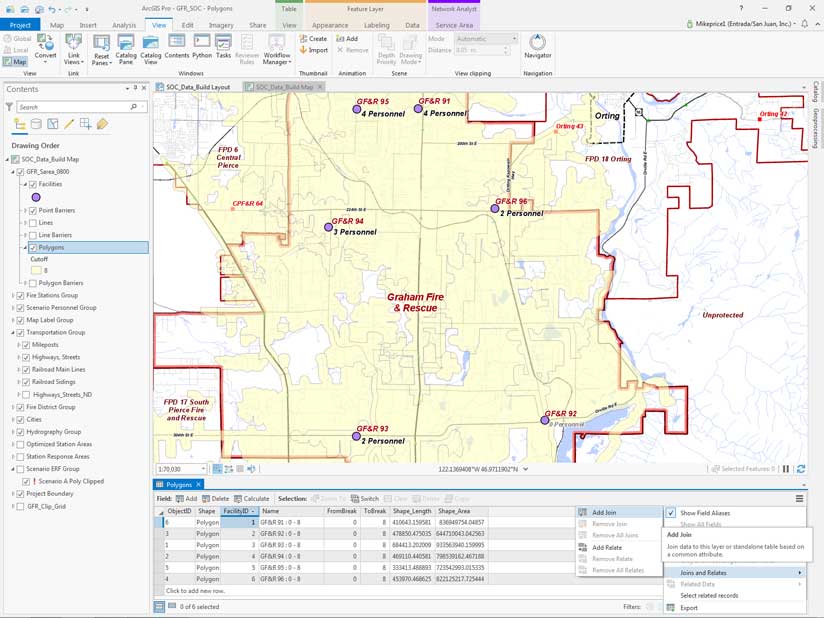Click Import thumbnail
The height and width of the screenshot is (618, 824).
[313, 50]
